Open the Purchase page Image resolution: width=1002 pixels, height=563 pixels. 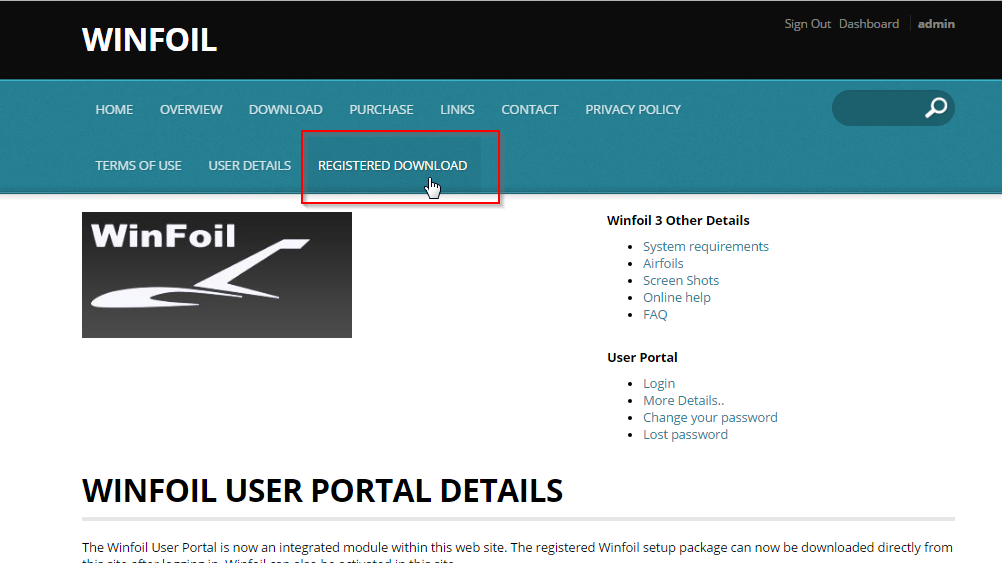click(382, 109)
